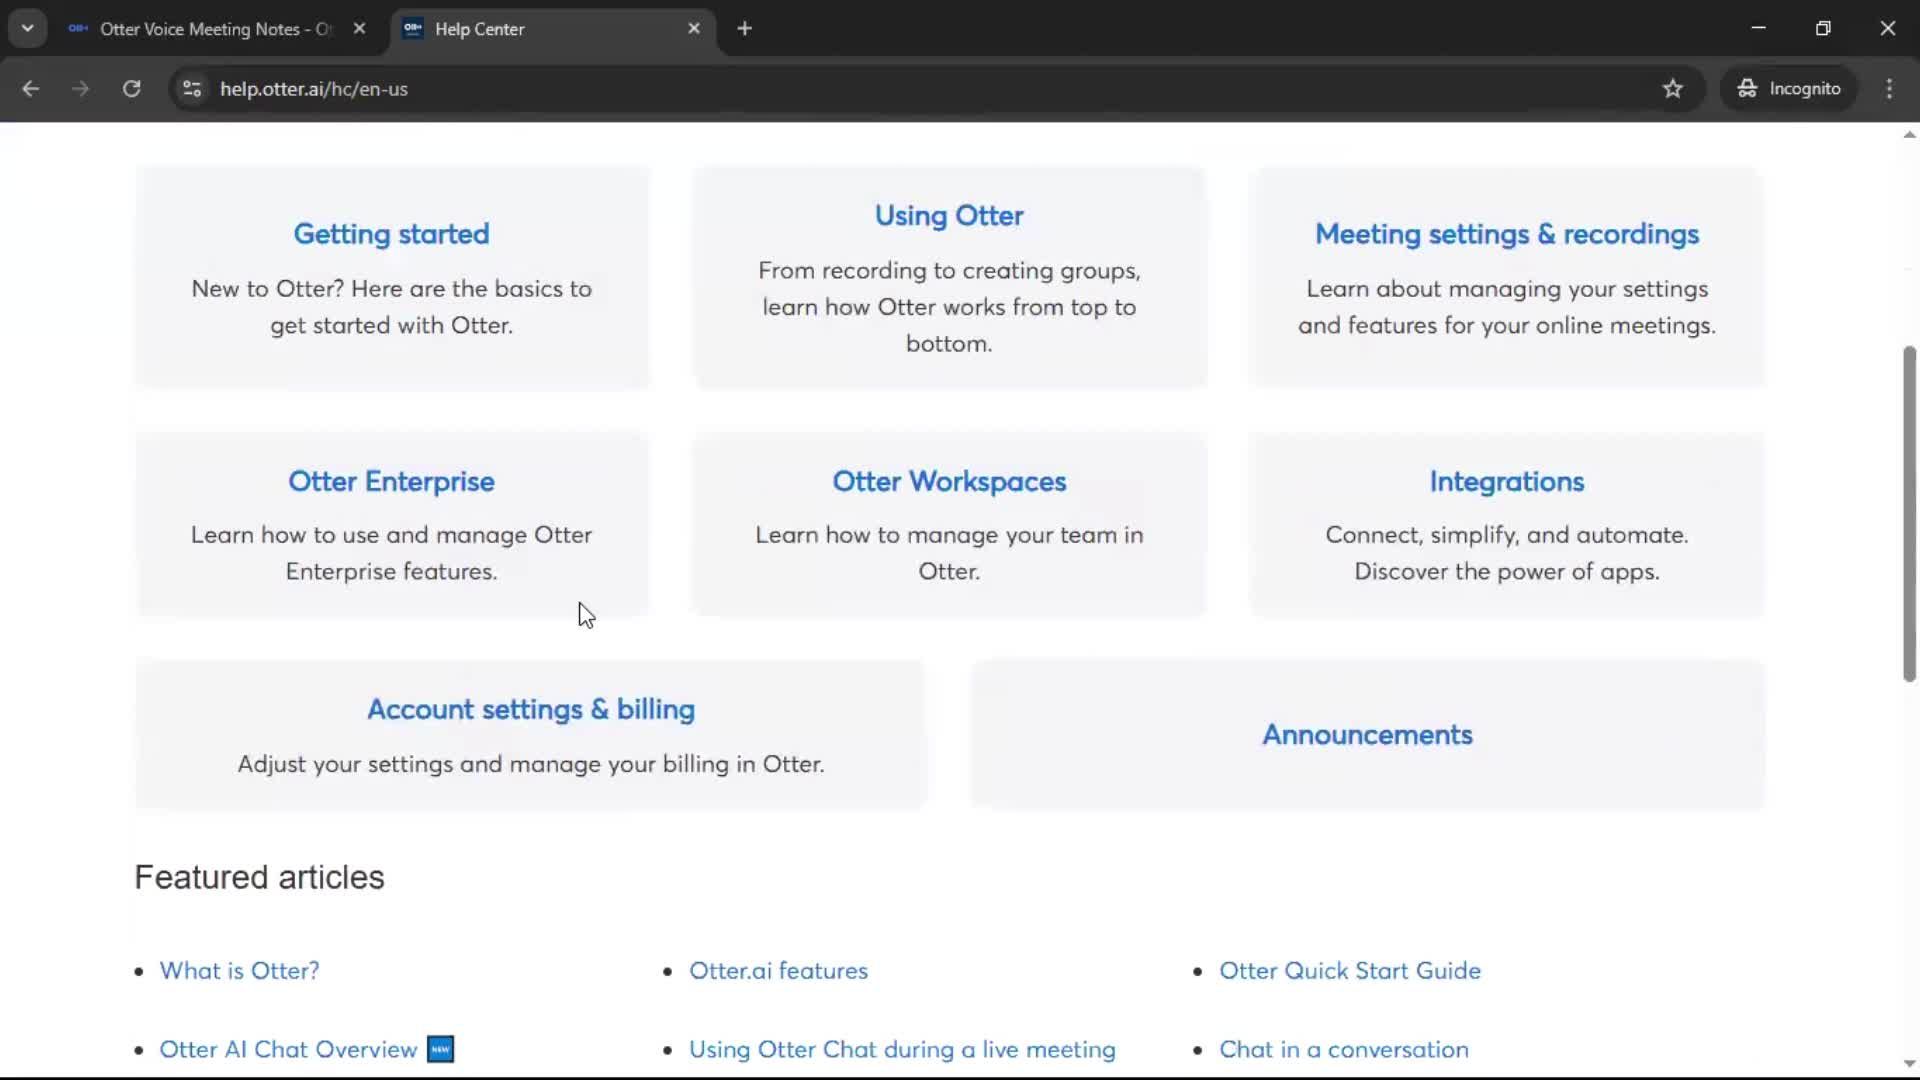
Task: Restore down the browser window
Action: 1823,28
